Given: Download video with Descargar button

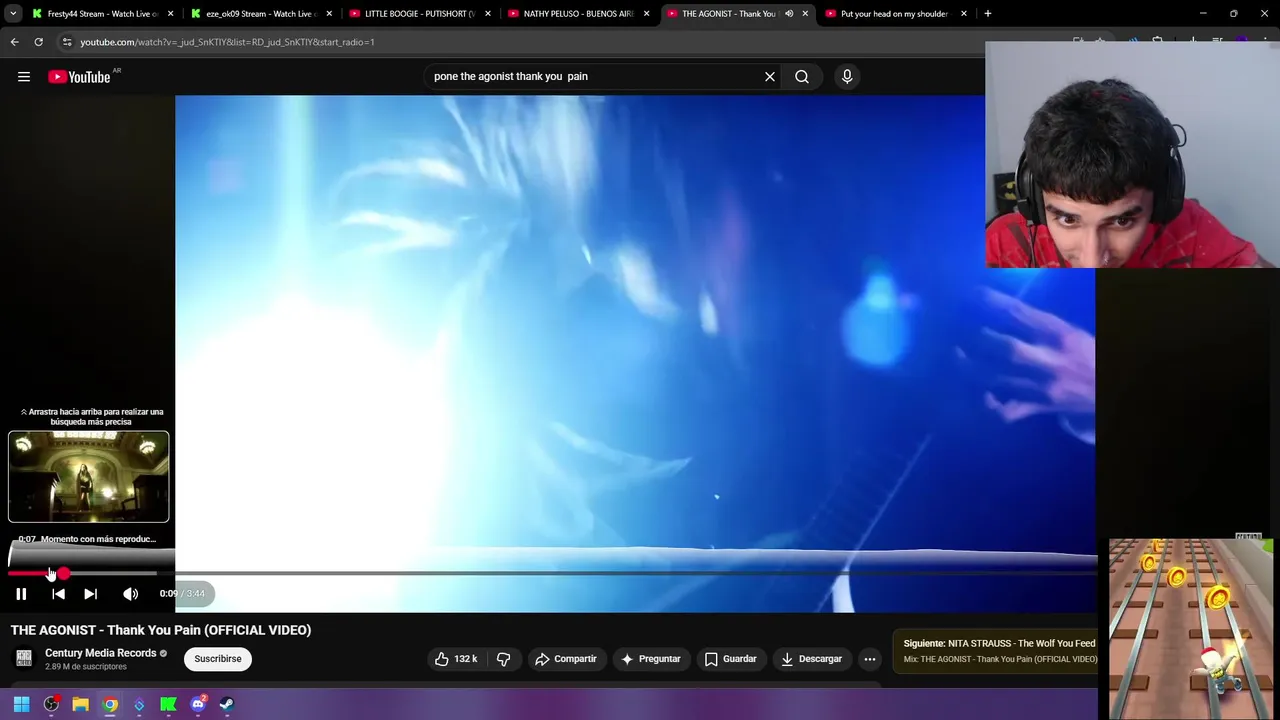Looking at the screenshot, I should (x=812, y=659).
